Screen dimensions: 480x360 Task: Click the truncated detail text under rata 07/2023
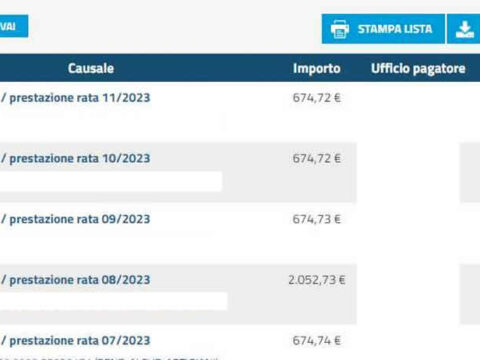point(109,359)
